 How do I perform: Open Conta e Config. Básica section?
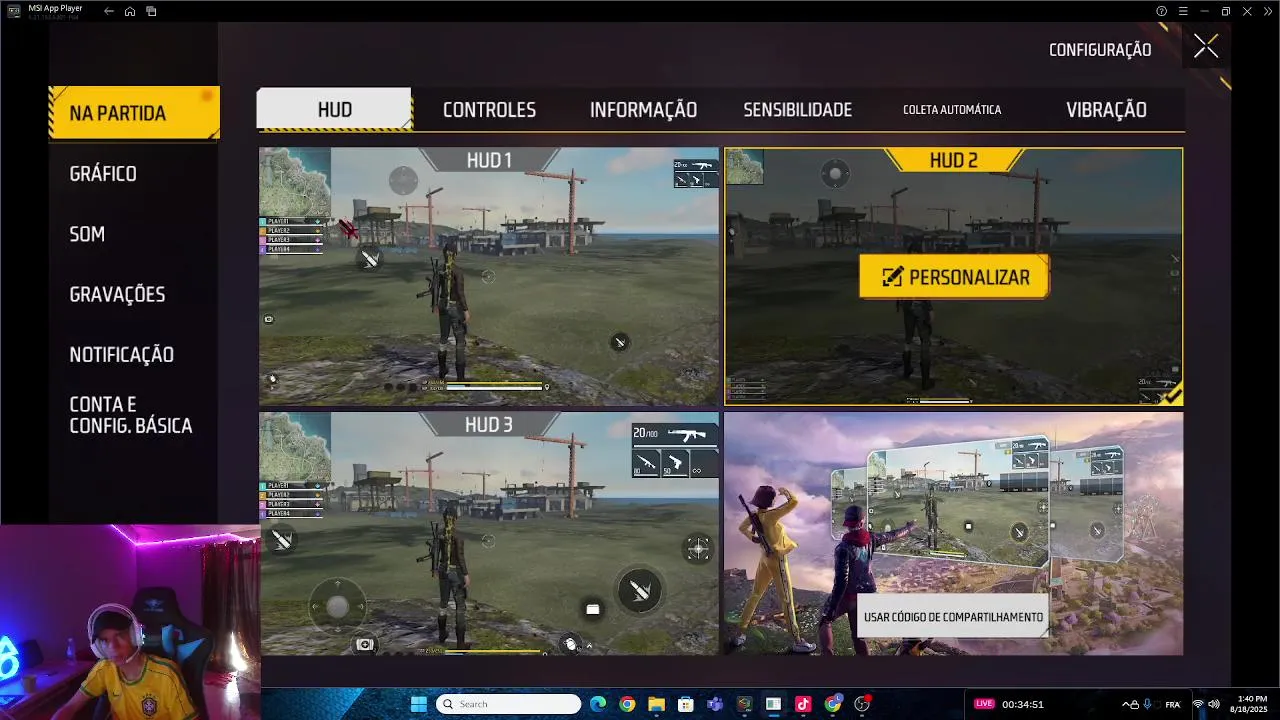130,415
